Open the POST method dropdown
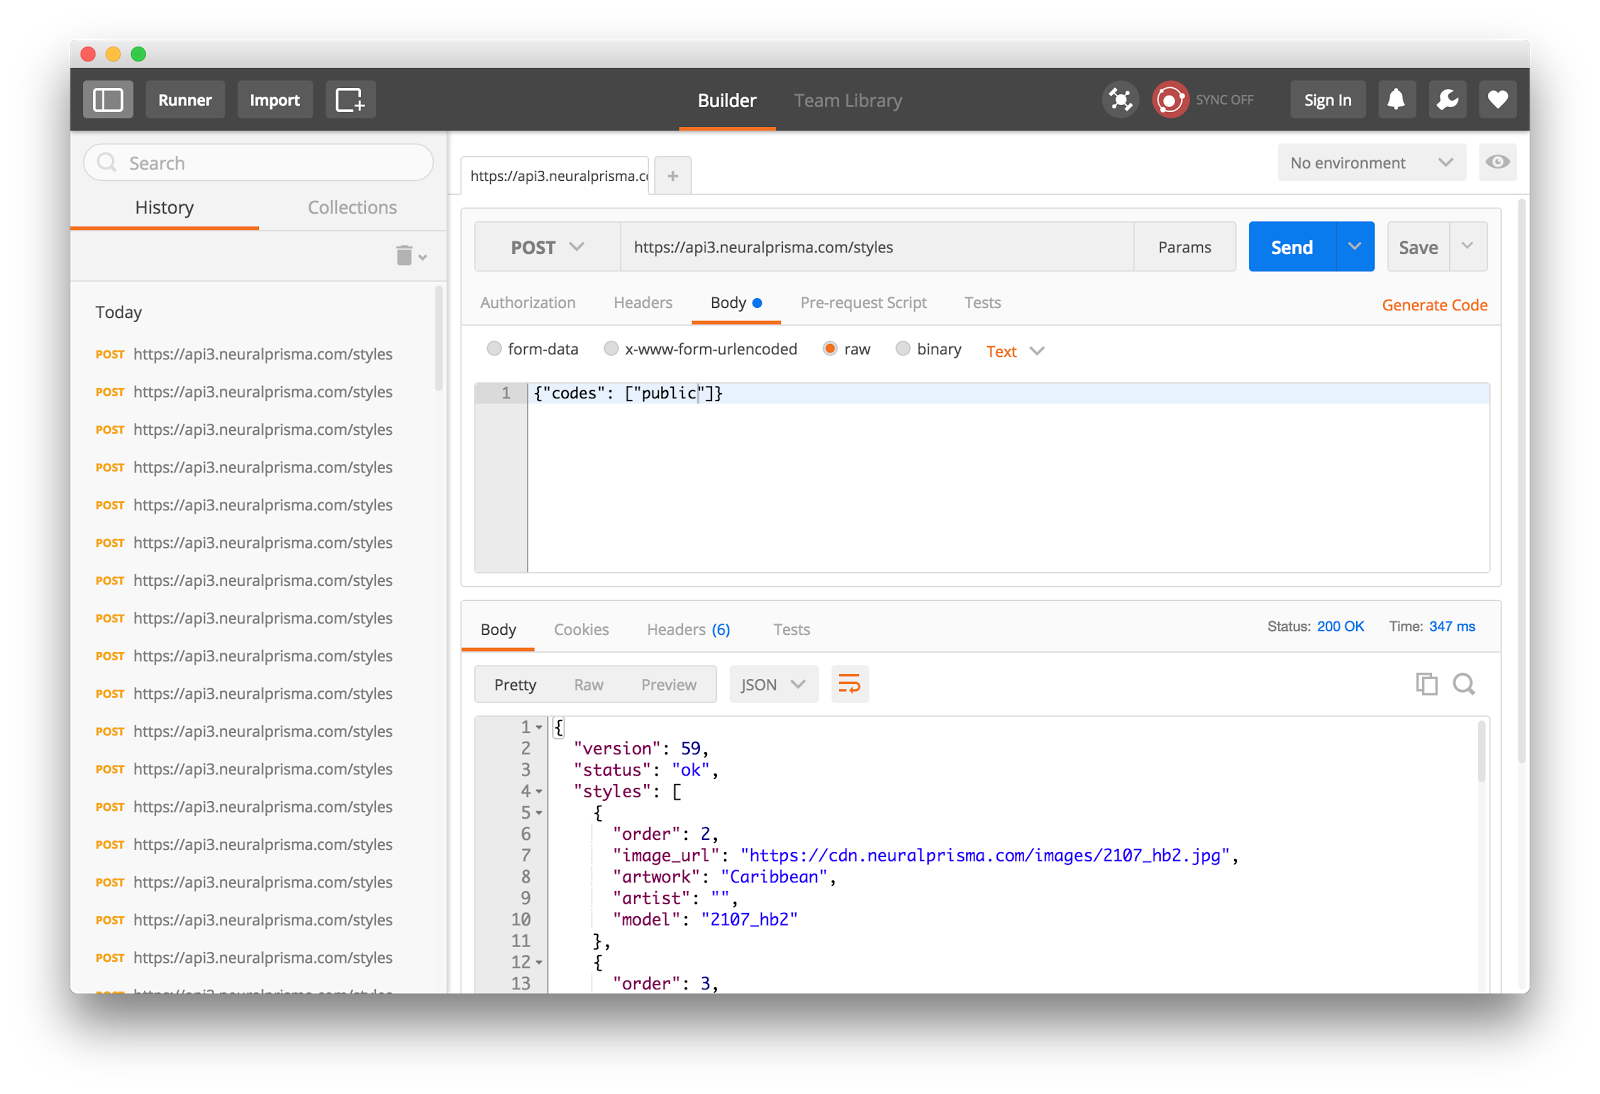Screen dimensions: 1600x1094 point(547,247)
